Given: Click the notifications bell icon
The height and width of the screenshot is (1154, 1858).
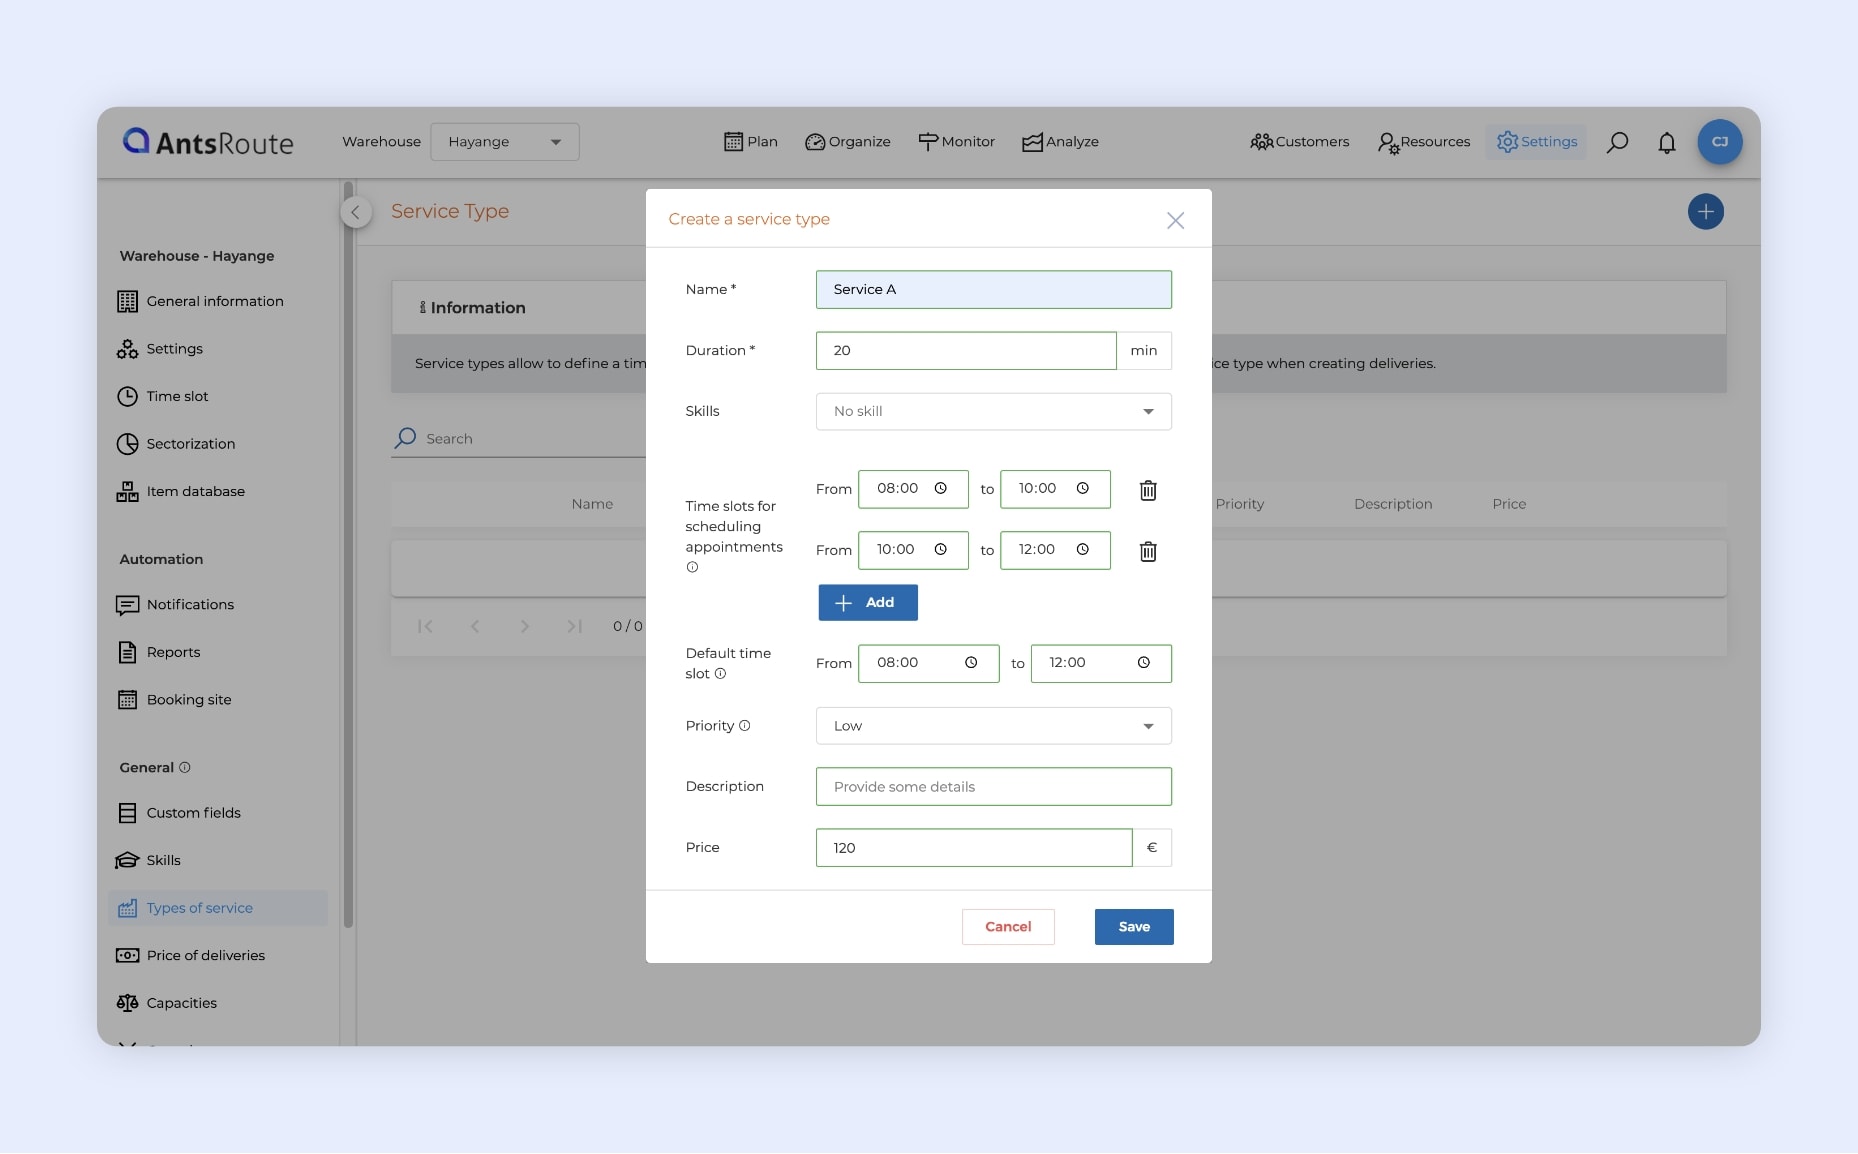Looking at the screenshot, I should [x=1666, y=142].
